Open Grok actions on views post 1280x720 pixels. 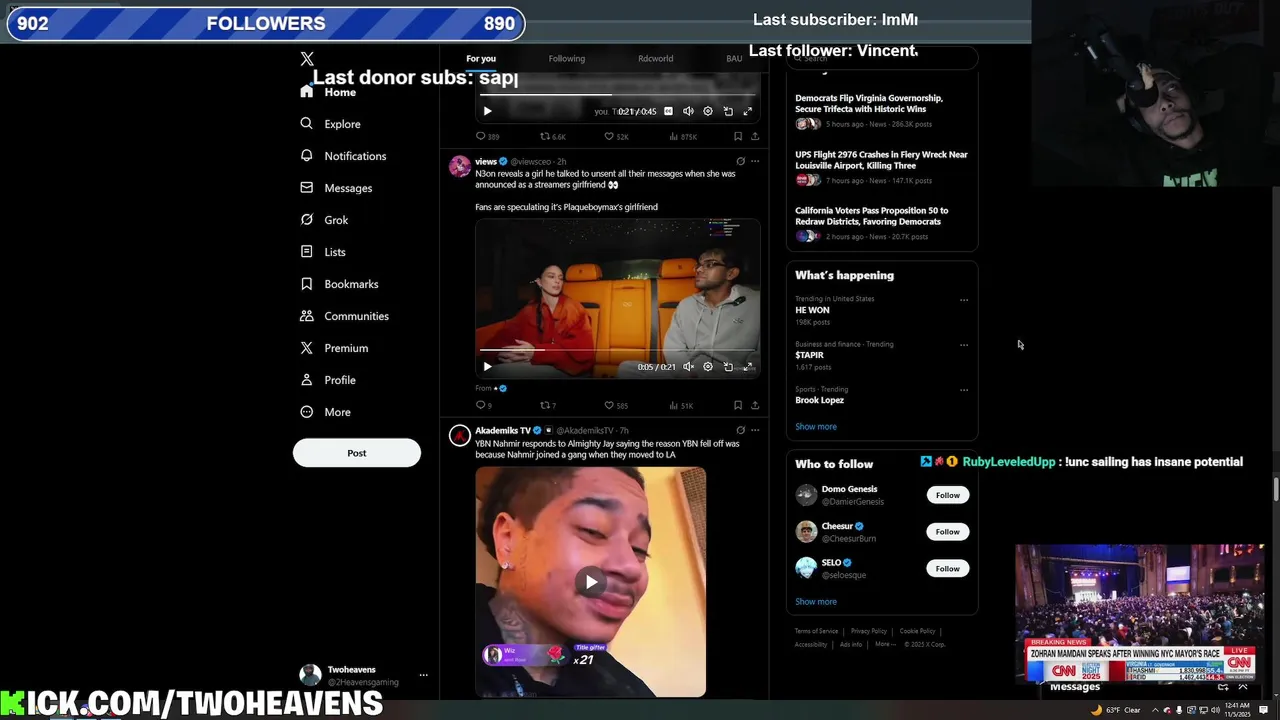point(740,161)
